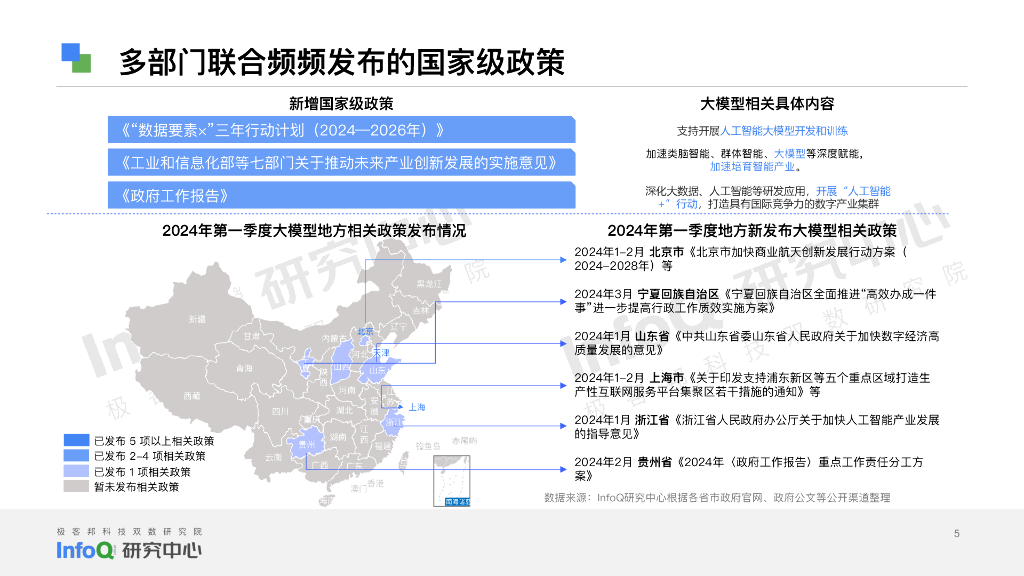Viewport: 1024px width, 576px height.
Task: Click legend label 暂未发布相关政策
Action: tap(136, 487)
